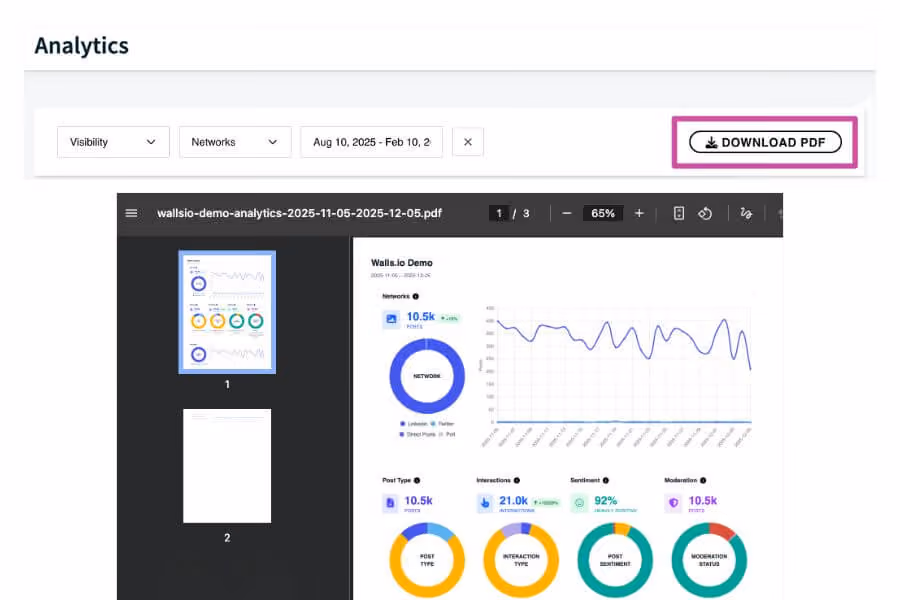Click the interactions pointer icon beside 21.0k
Screen dimensions: 900x600
click(x=485, y=503)
